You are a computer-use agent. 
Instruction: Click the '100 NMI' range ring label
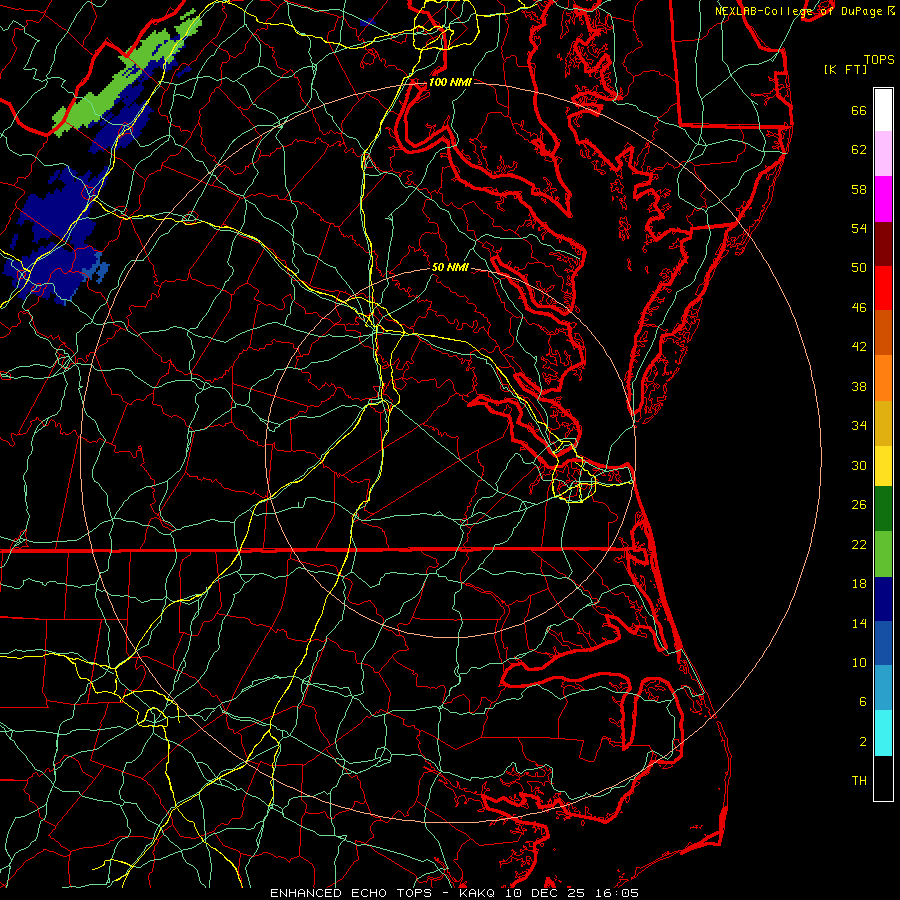[x=450, y=82]
